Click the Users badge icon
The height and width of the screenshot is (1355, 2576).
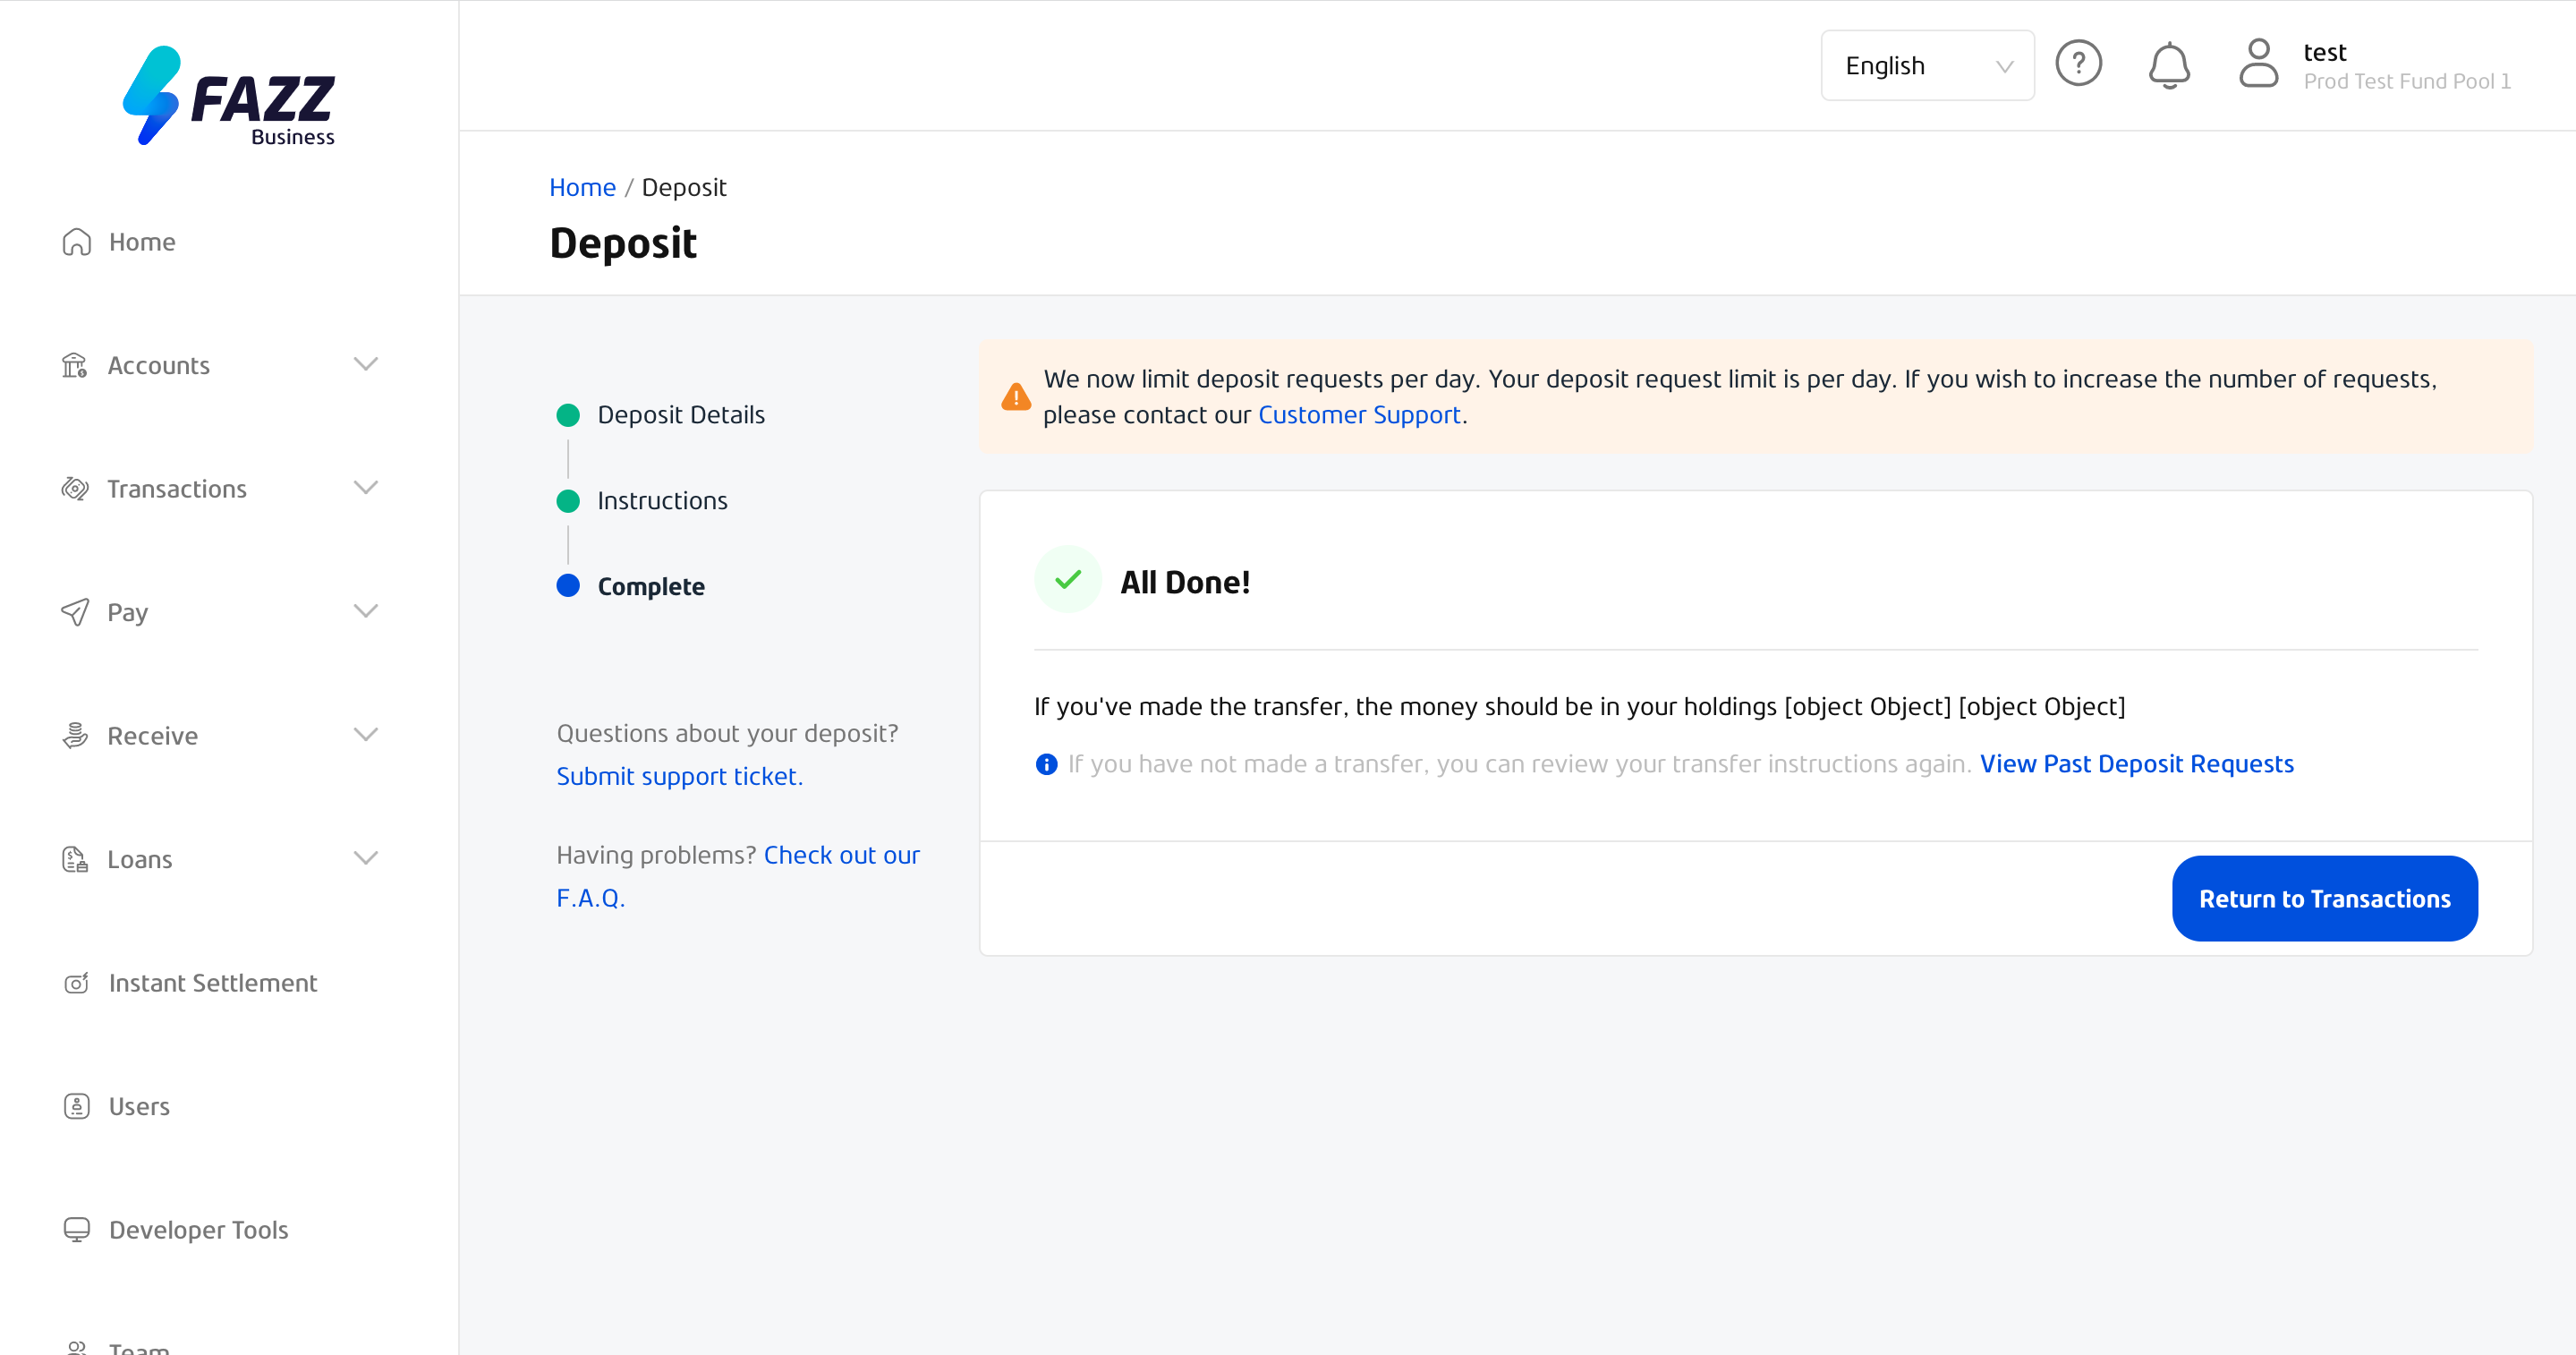(x=77, y=1106)
